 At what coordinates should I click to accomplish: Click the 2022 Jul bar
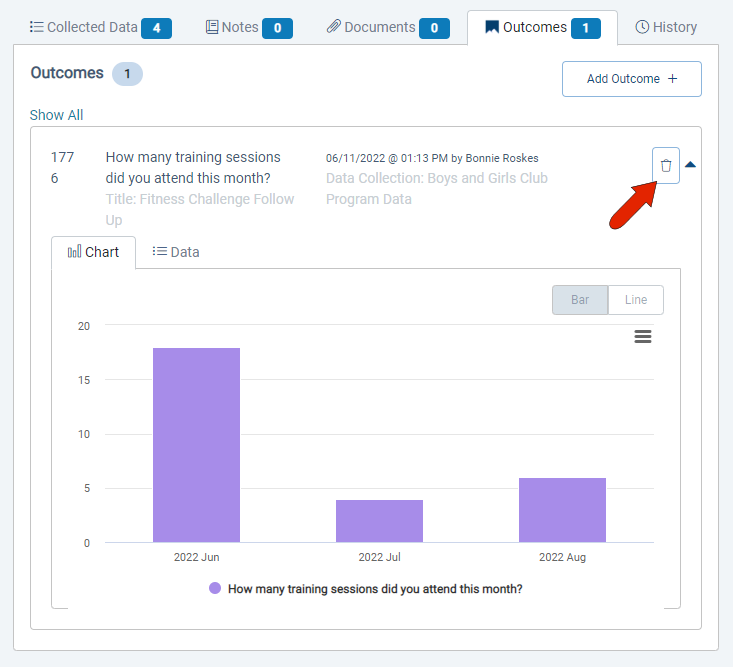pyautogui.click(x=379, y=521)
